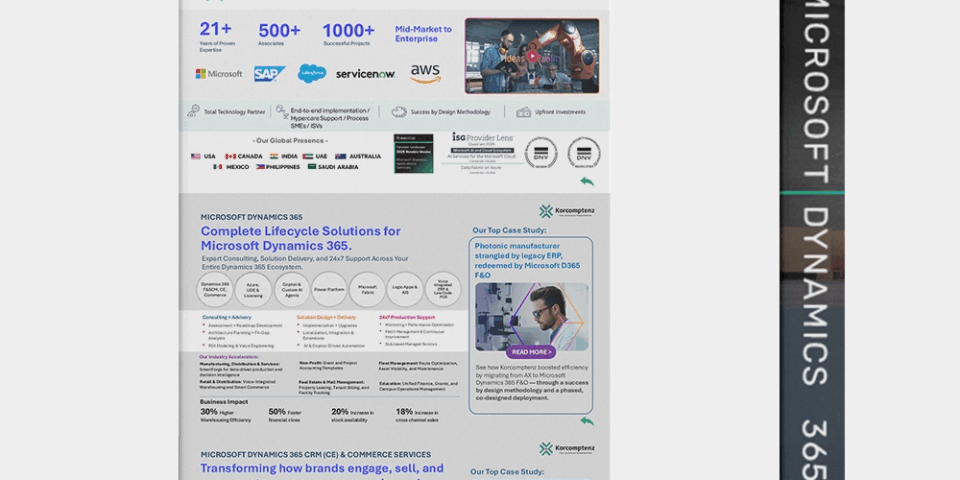Click the UAE flag
The height and width of the screenshot is (480, 960).
(x=307, y=156)
